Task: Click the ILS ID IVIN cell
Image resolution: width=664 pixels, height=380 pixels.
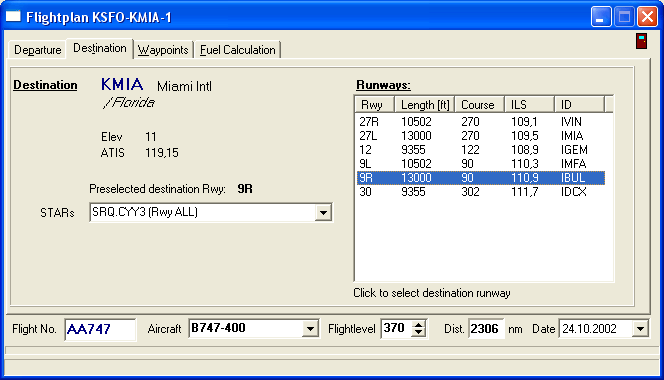Action: tap(571, 122)
